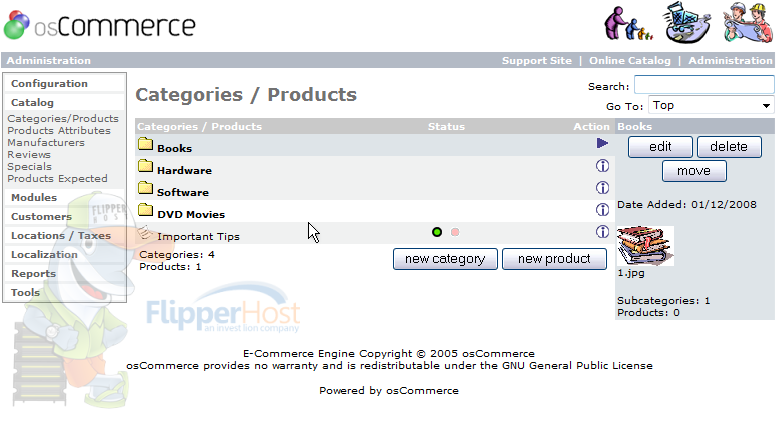Open the Books category name link
The image size is (776, 422).
(x=174, y=148)
